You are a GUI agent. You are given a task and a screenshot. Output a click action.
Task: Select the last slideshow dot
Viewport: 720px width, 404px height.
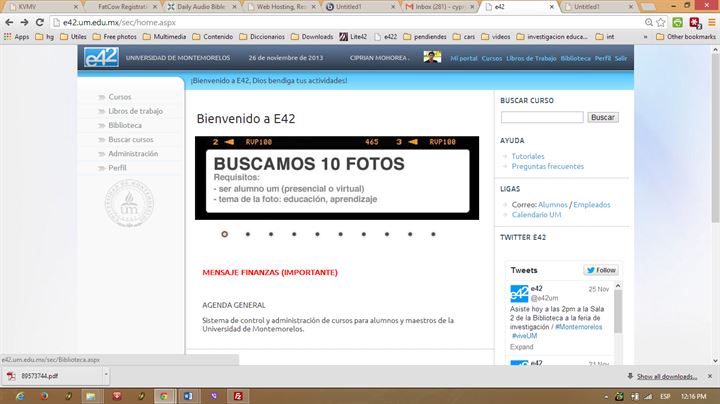tap(433, 234)
